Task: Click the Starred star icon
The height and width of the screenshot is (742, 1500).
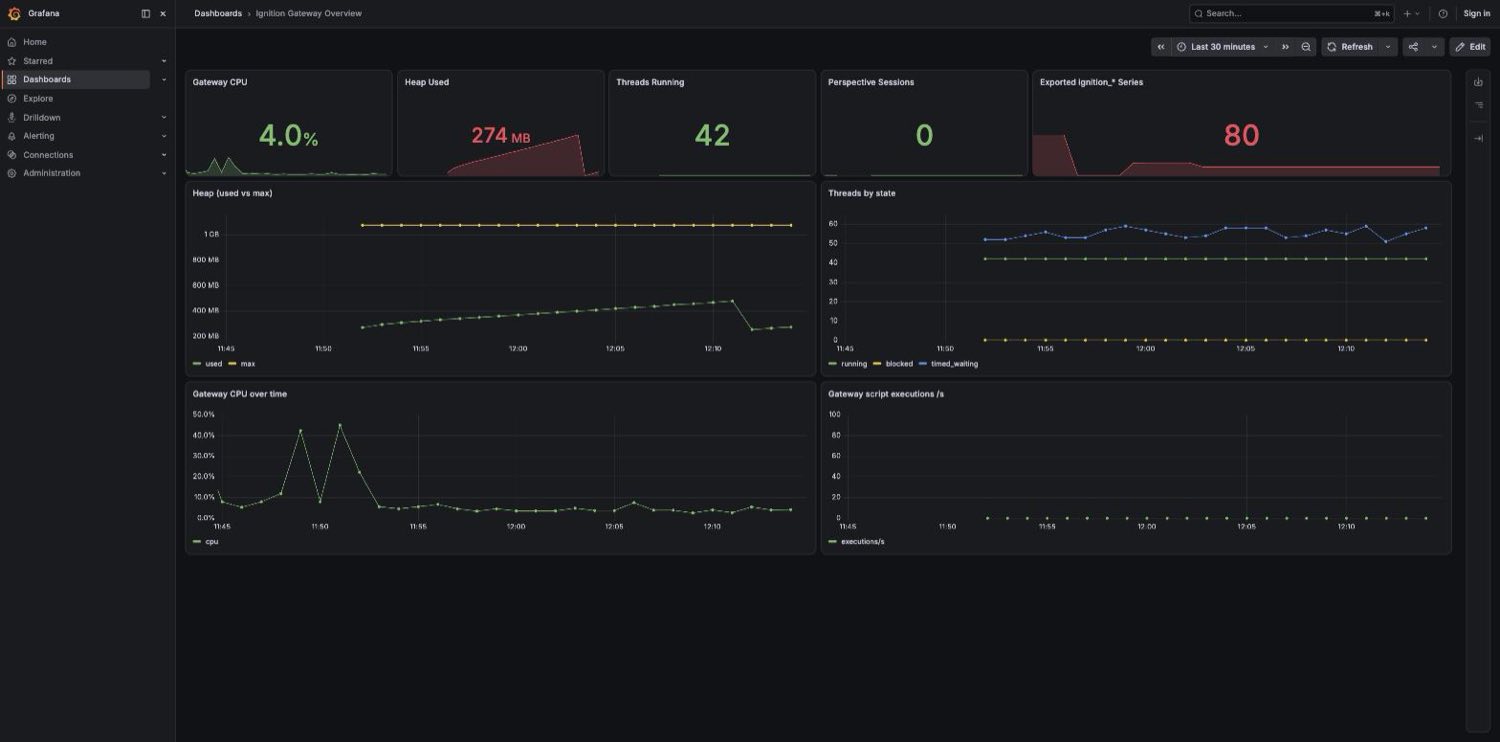Action: (x=12, y=61)
